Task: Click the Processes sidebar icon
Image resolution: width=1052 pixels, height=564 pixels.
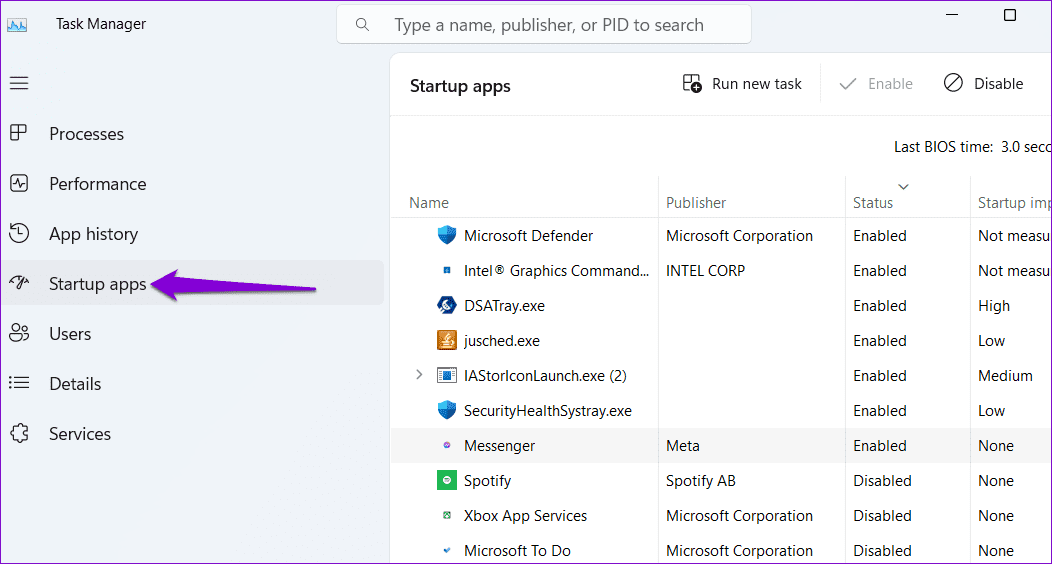Action: point(19,133)
